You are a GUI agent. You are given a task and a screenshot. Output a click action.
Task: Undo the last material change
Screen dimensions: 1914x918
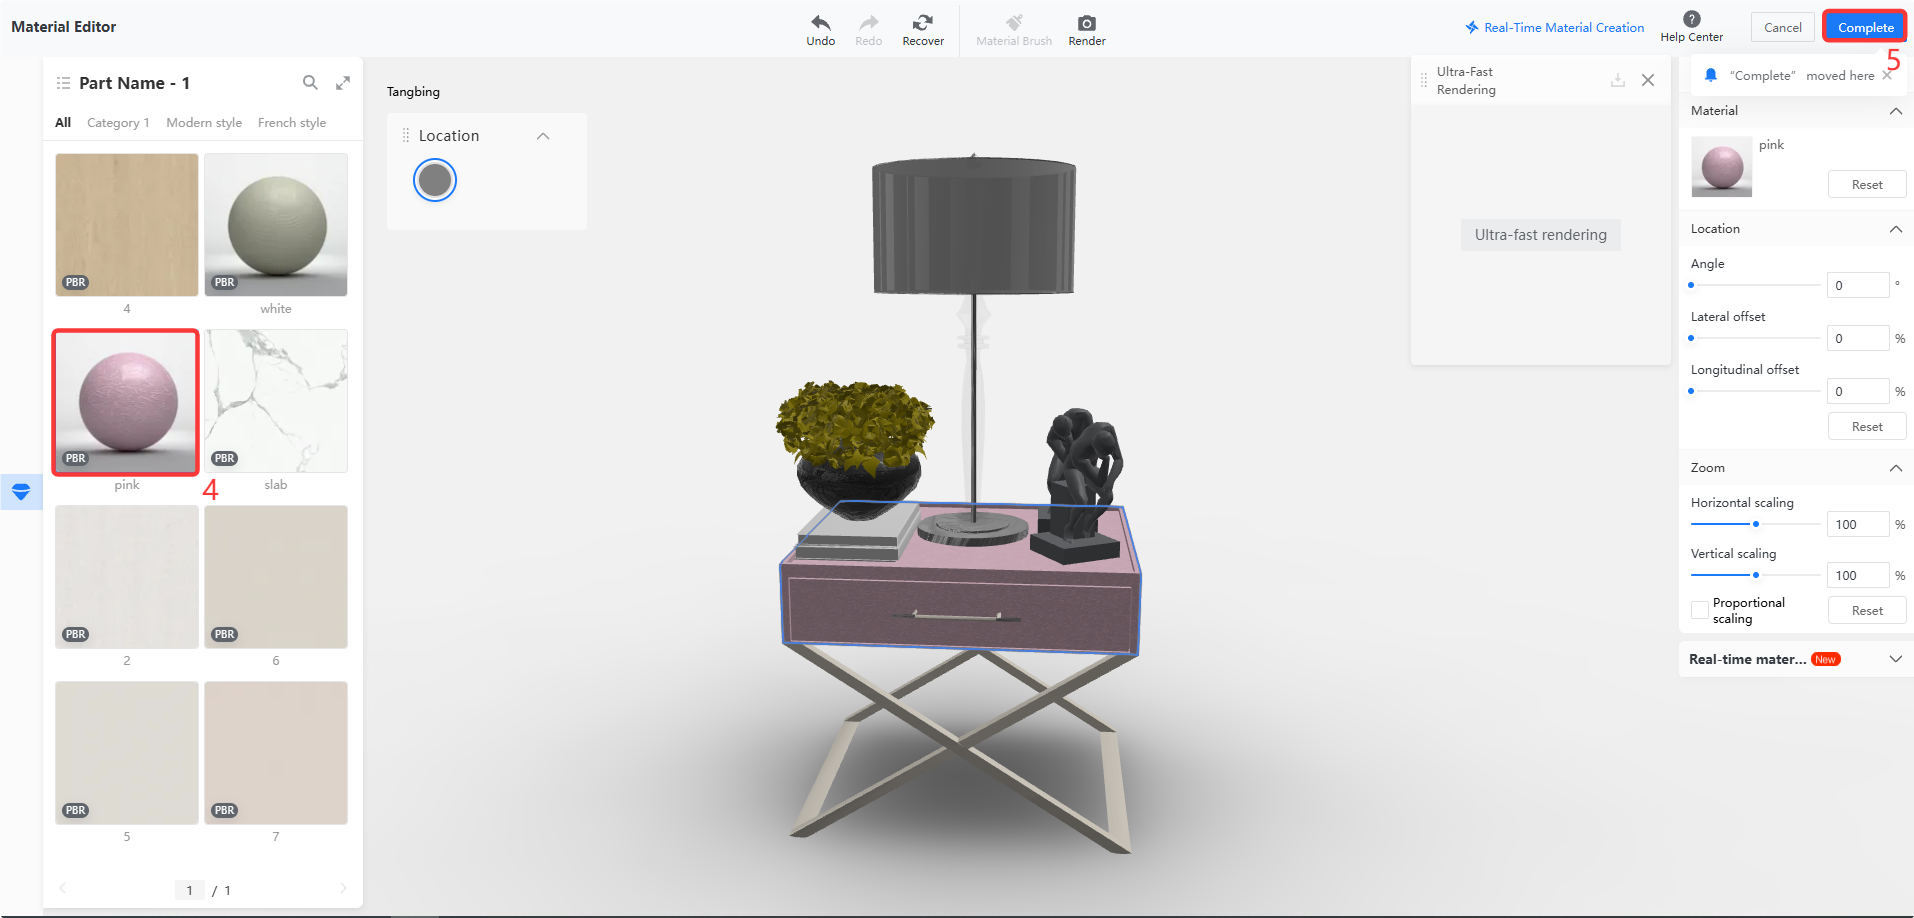[820, 30]
